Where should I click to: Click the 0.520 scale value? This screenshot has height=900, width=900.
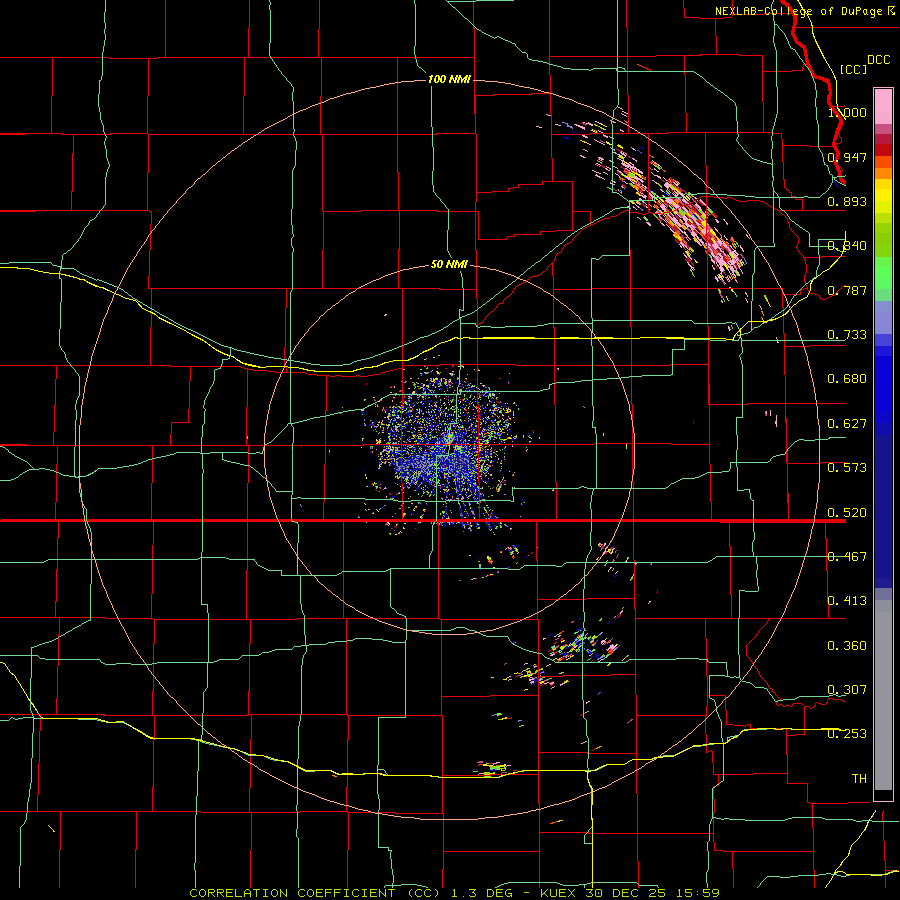pyautogui.click(x=847, y=513)
